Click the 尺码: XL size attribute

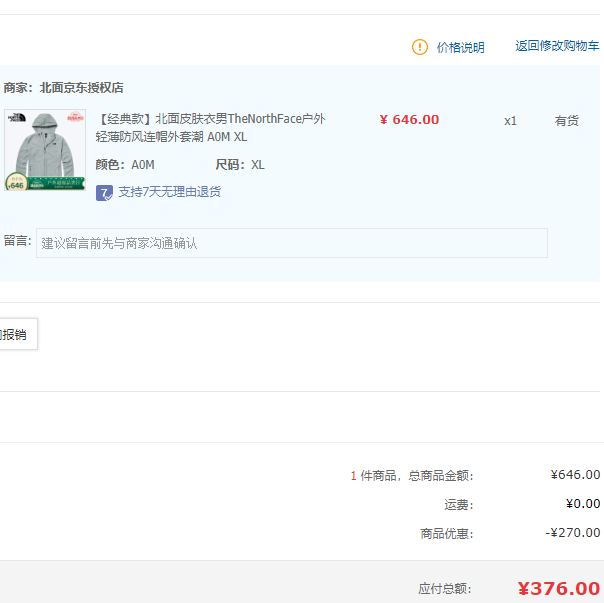tap(240, 165)
